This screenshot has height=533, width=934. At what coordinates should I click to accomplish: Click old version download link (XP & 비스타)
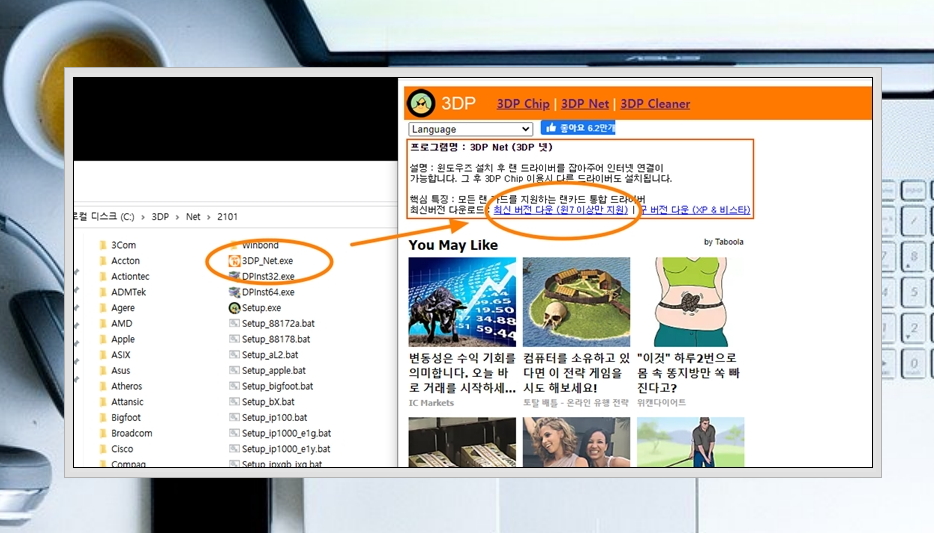695,210
